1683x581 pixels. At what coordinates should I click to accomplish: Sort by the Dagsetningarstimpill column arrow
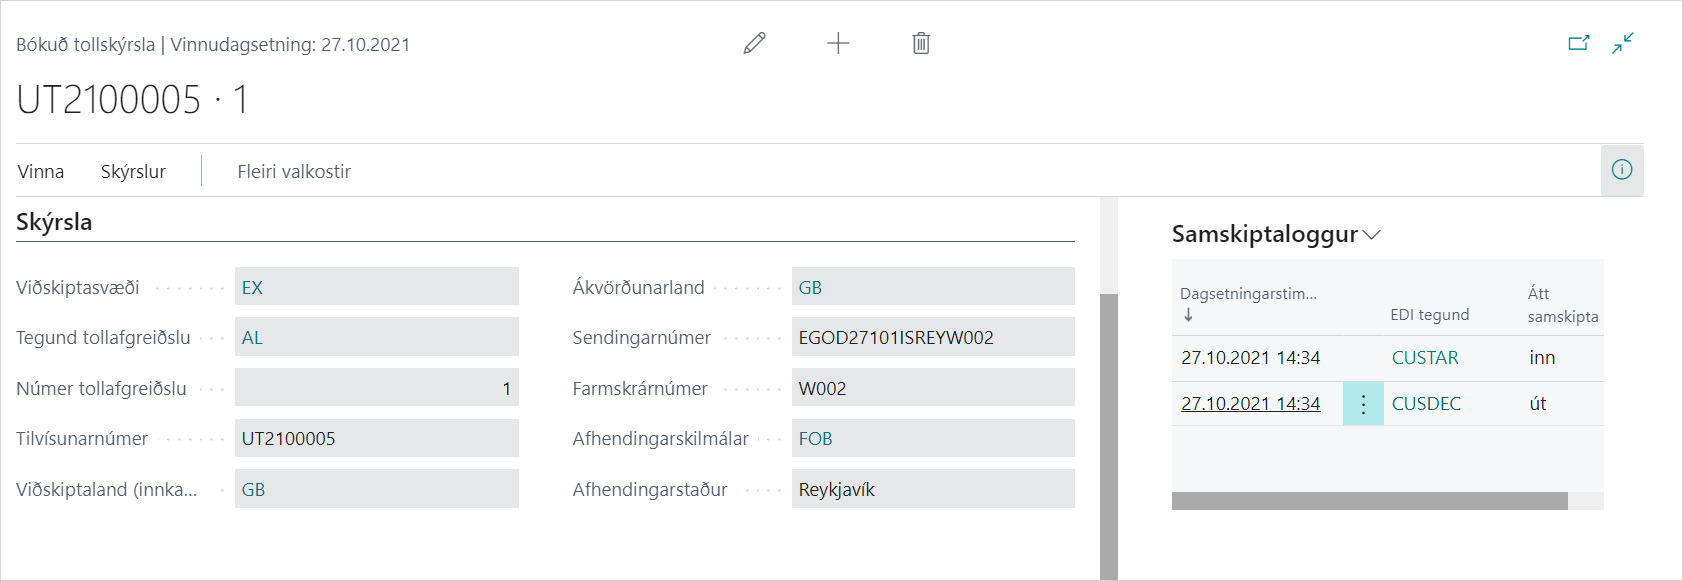tap(1188, 315)
